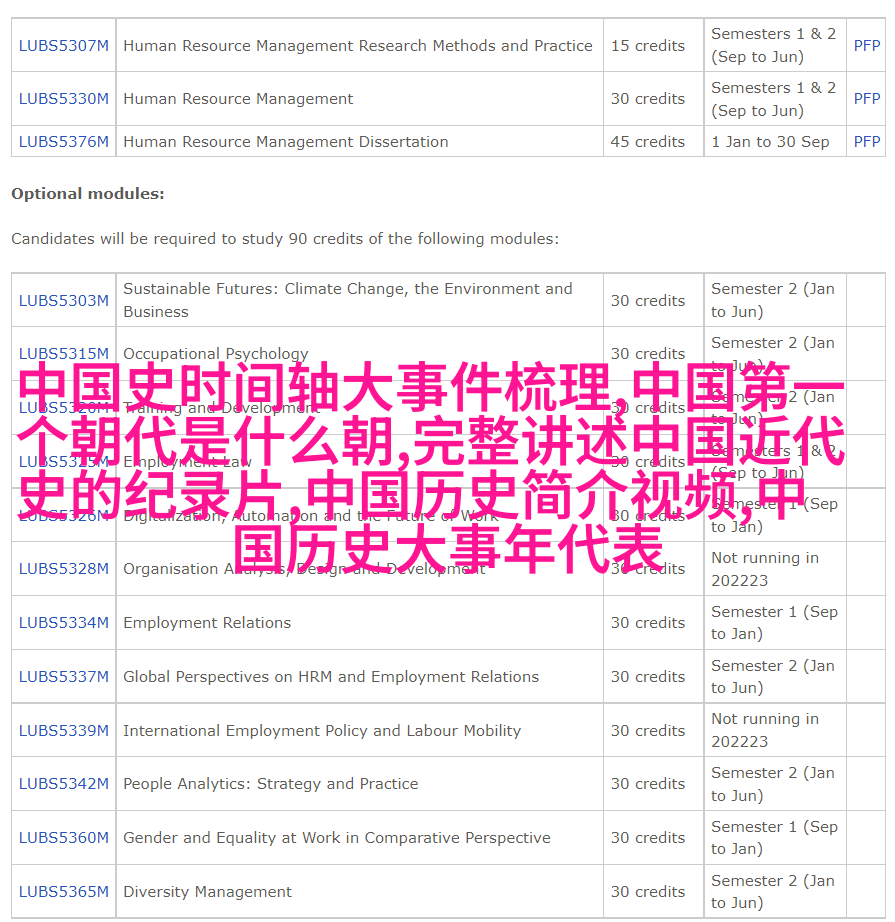Viewport: 895px width, 922px height.
Task: Open the LUBS5334M Employment Relations link
Action: pyautogui.click(x=63, y=622)
